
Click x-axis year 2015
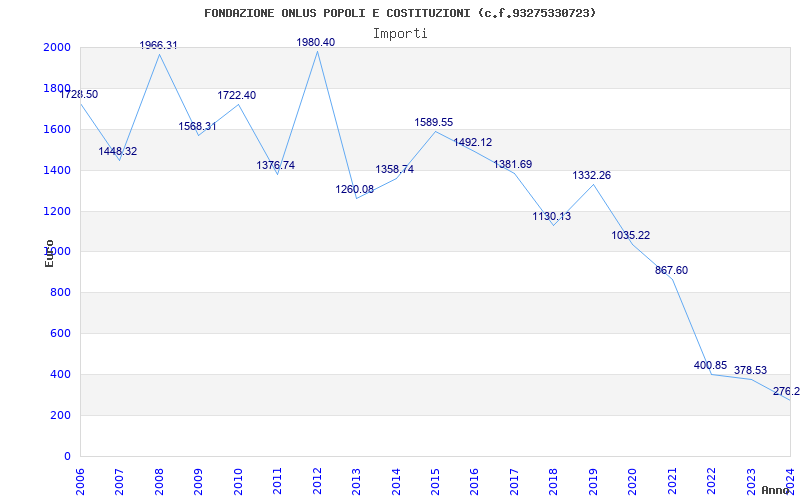(x=435, y=482)
